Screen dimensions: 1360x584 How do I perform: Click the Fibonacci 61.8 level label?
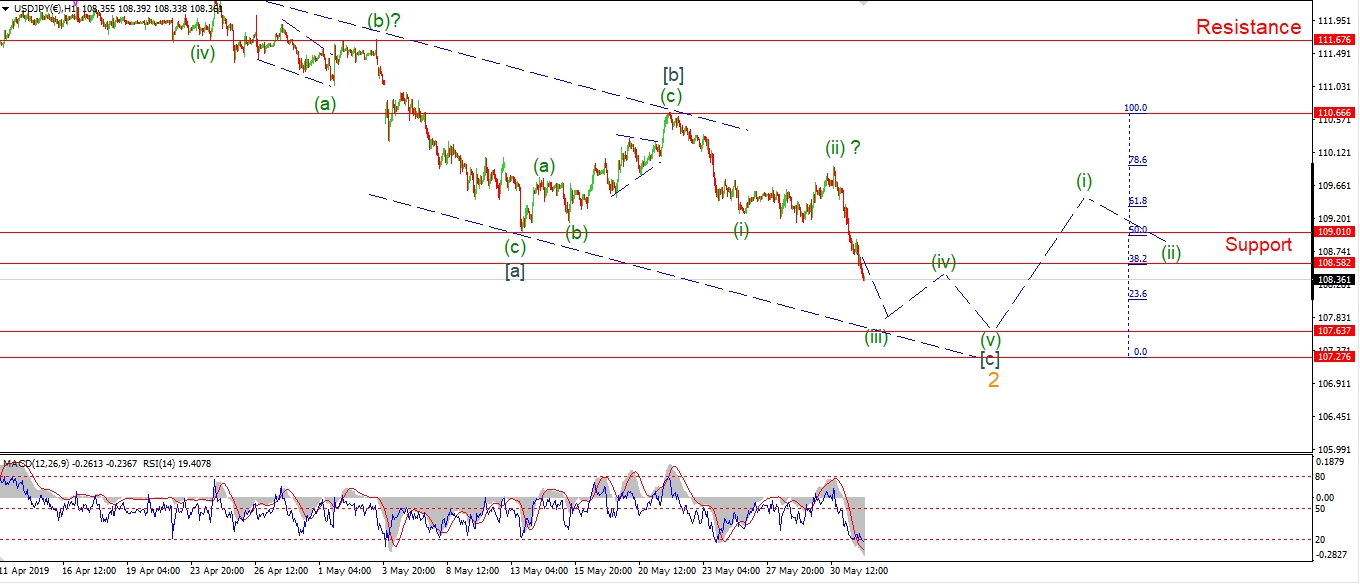[x=1137, y=201]
